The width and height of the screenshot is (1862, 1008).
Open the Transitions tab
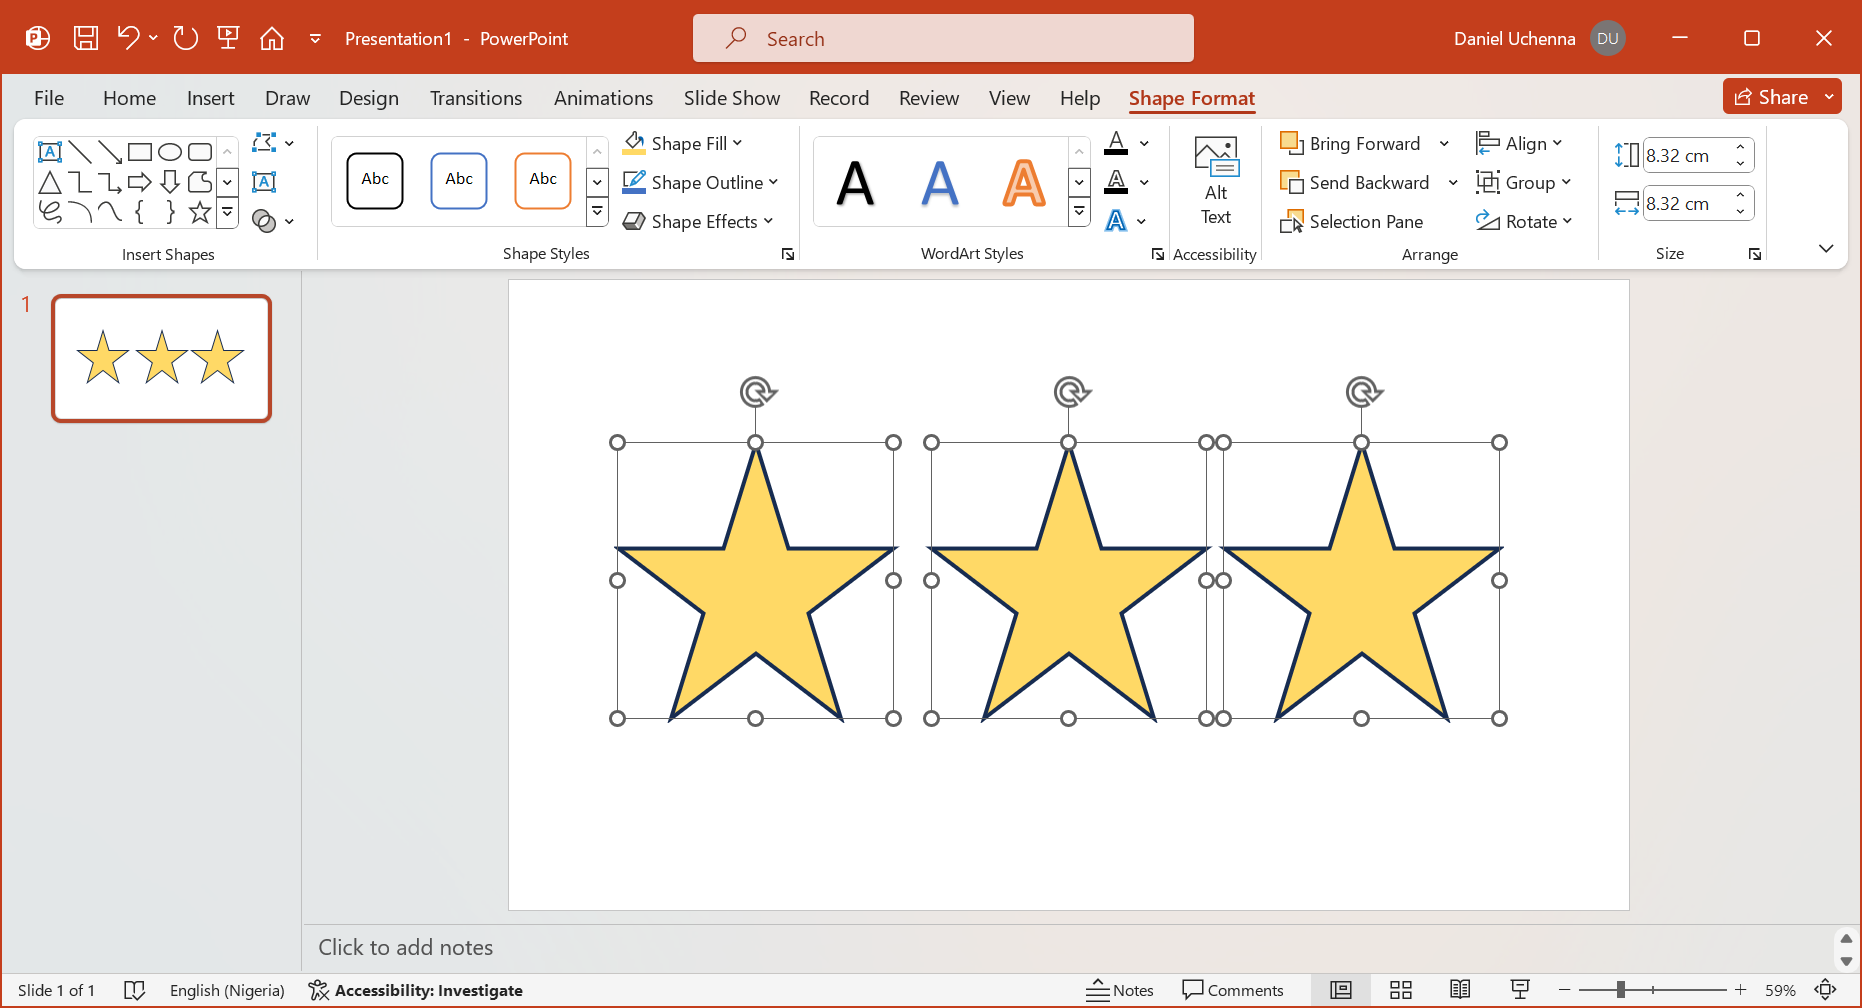coord(476,98)
